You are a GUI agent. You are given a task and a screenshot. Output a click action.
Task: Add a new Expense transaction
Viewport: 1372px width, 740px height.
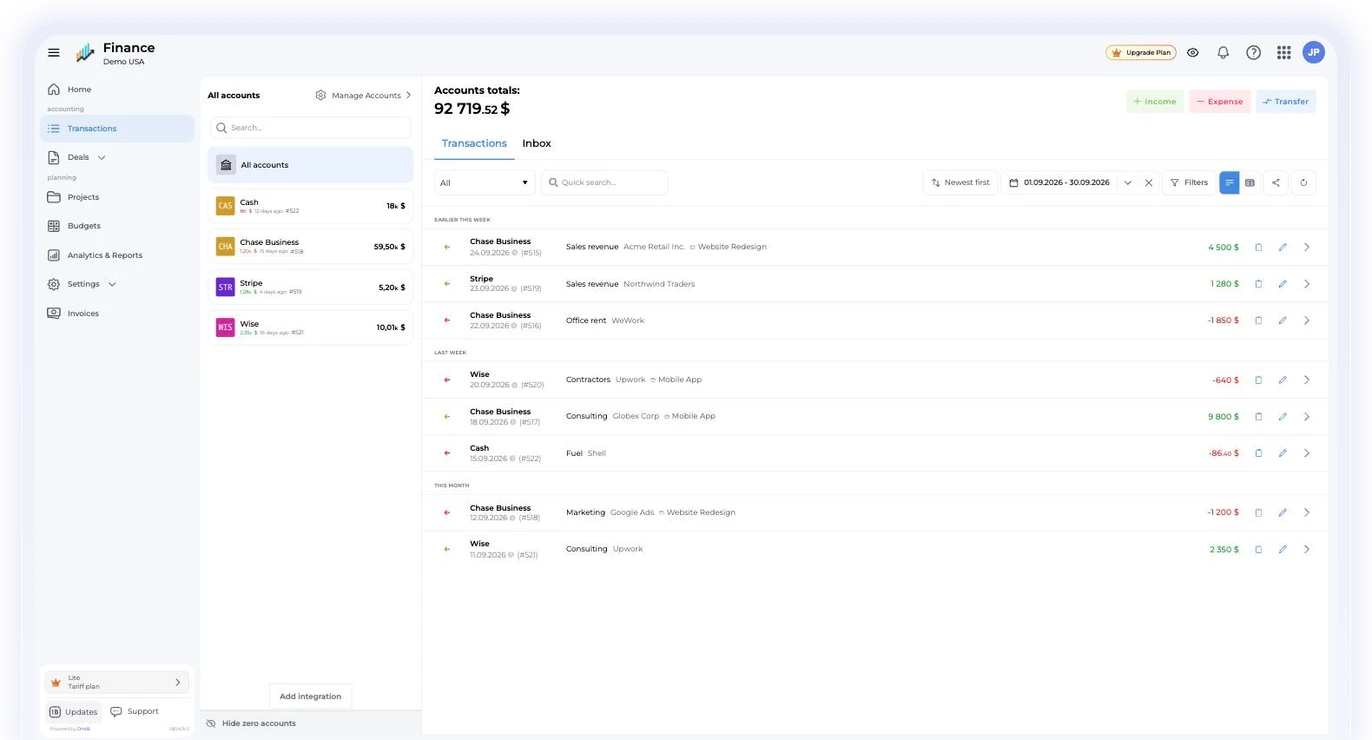pyautogui.click(x=1219, y=101)
